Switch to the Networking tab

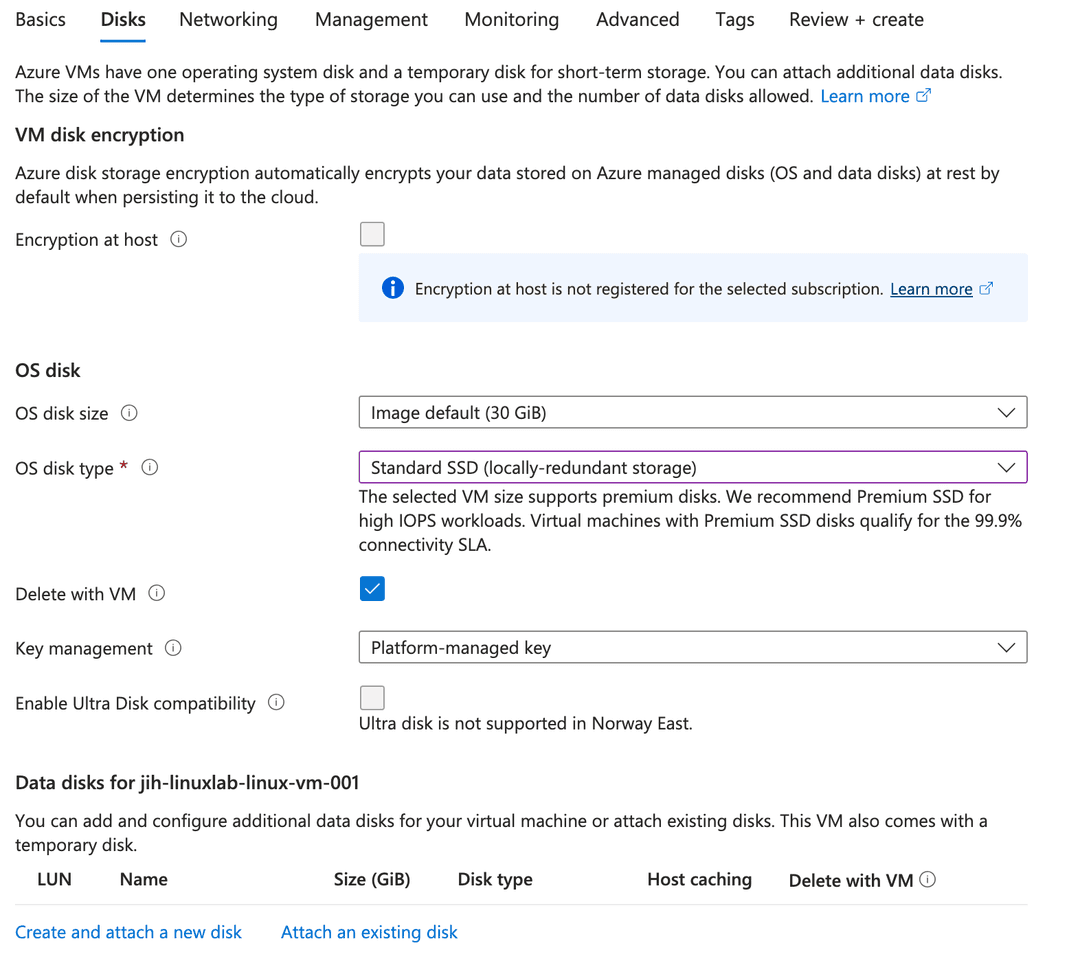pos(228,20)
